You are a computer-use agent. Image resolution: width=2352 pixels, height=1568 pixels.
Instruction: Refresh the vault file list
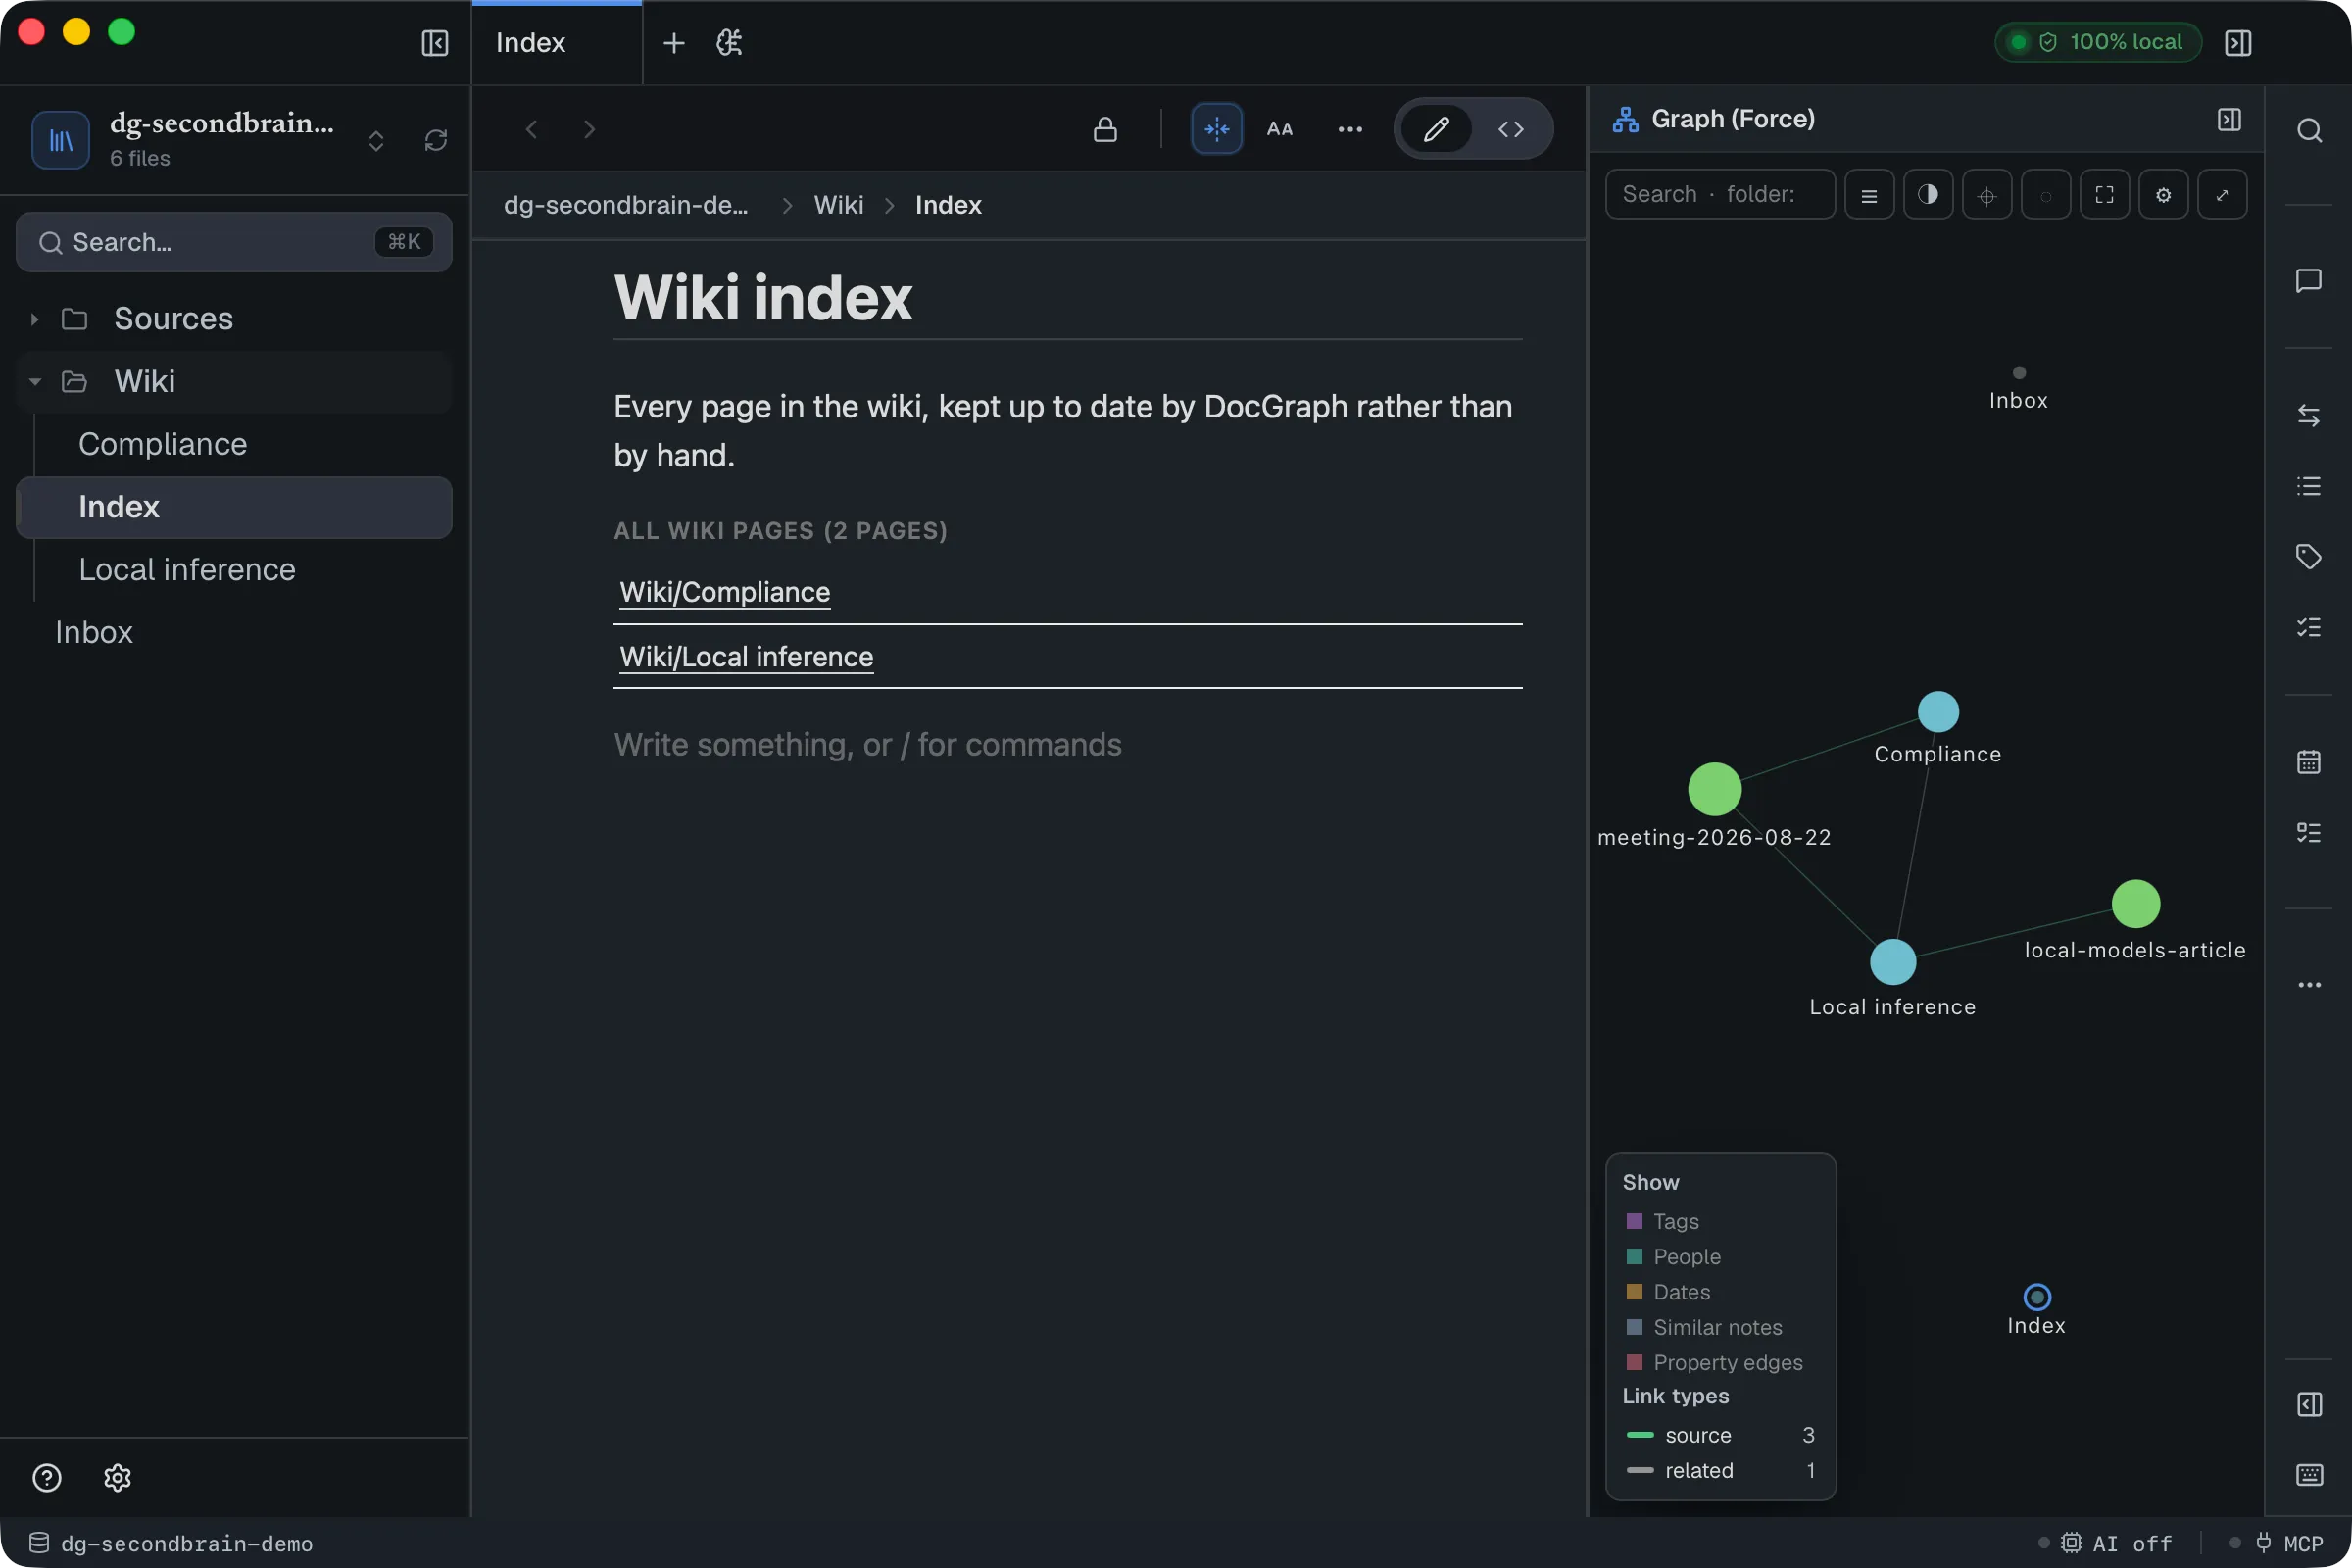[436, 140]
